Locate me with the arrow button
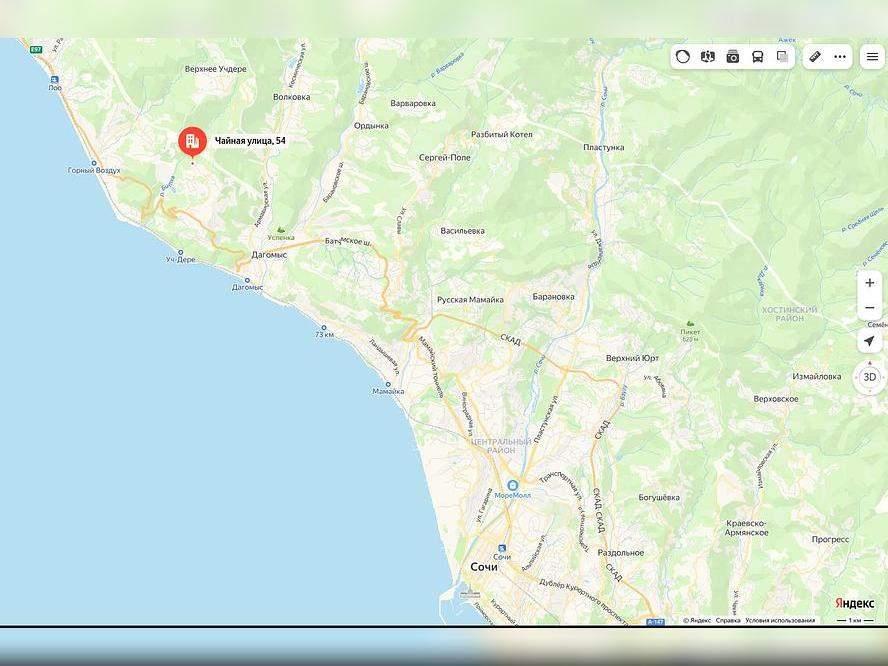This screenshot has height=666, width=888. [x=869, y=341]
